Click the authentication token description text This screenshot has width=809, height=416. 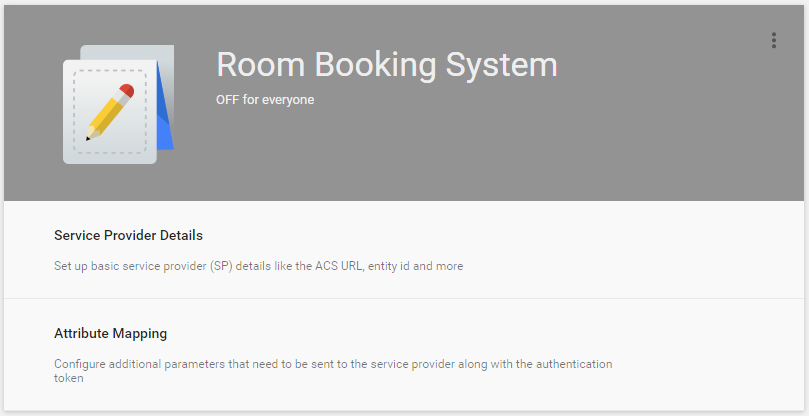pyautogui.click(x=333, y=364)
